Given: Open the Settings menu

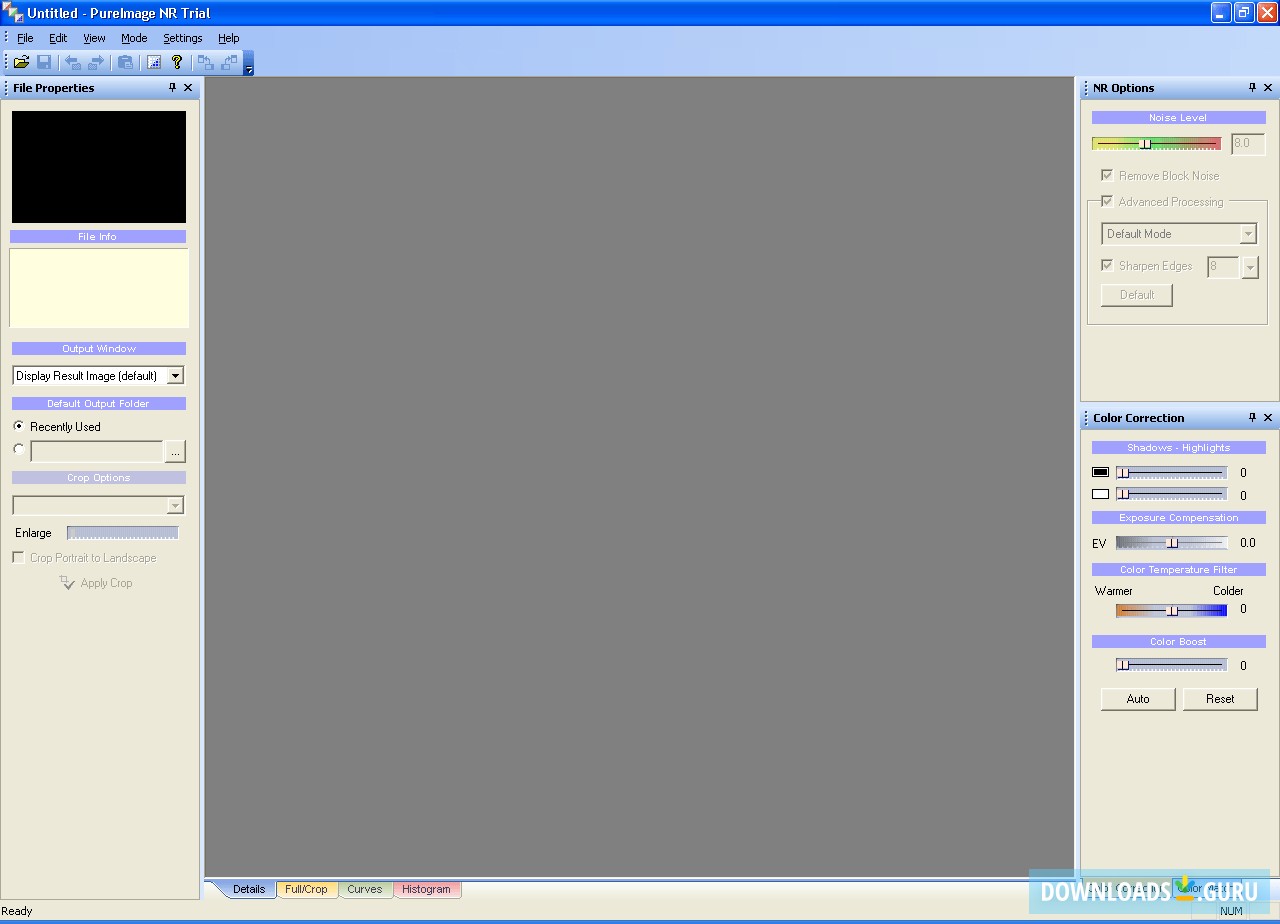Looking at the screenshot, I should point(183,38).
